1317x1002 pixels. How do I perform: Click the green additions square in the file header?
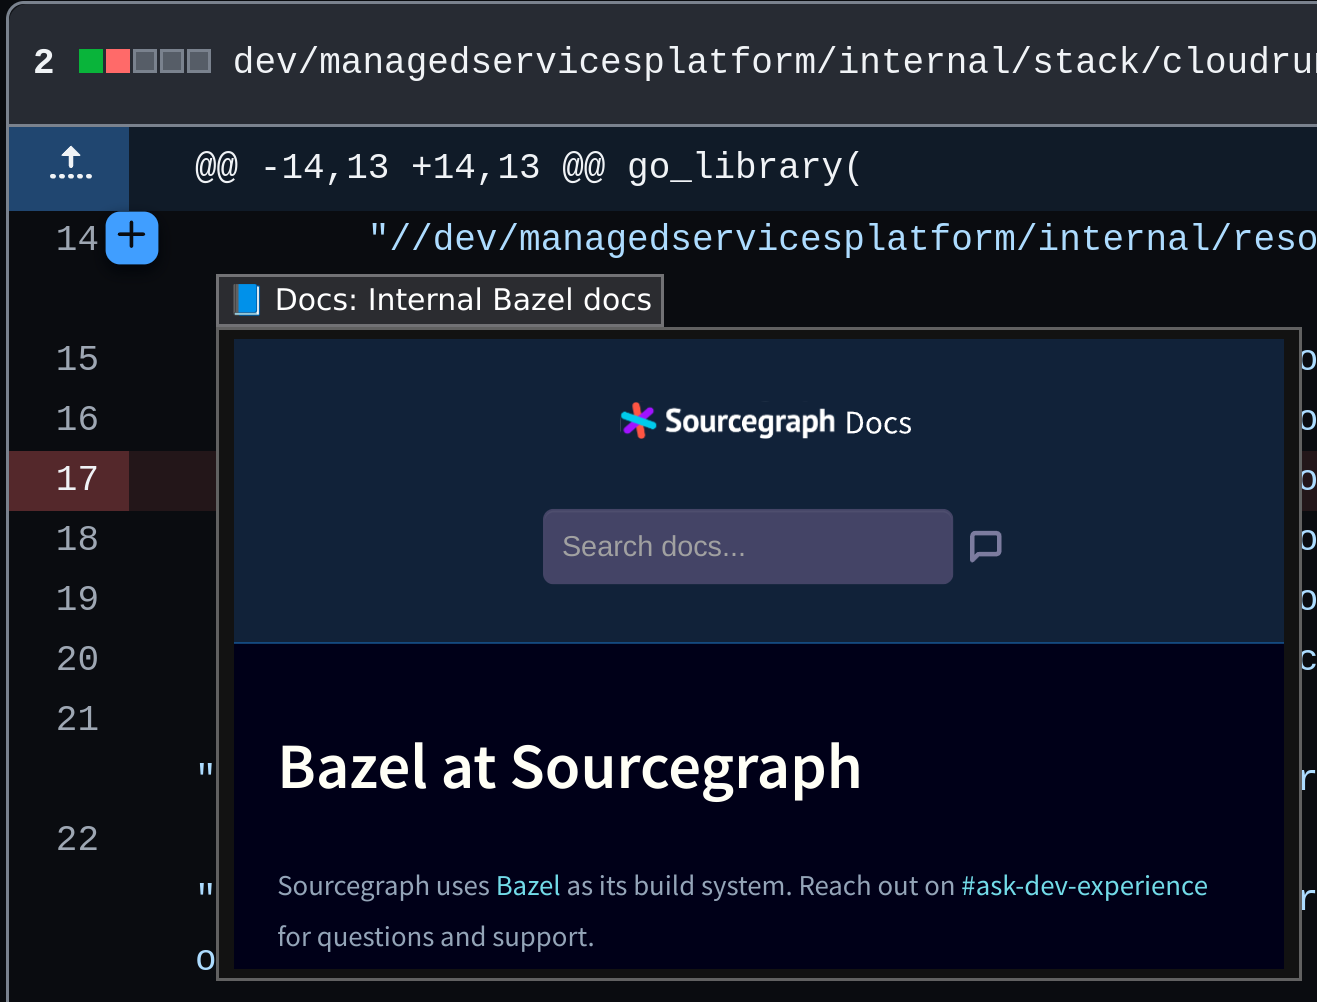[x=90, y=61]
